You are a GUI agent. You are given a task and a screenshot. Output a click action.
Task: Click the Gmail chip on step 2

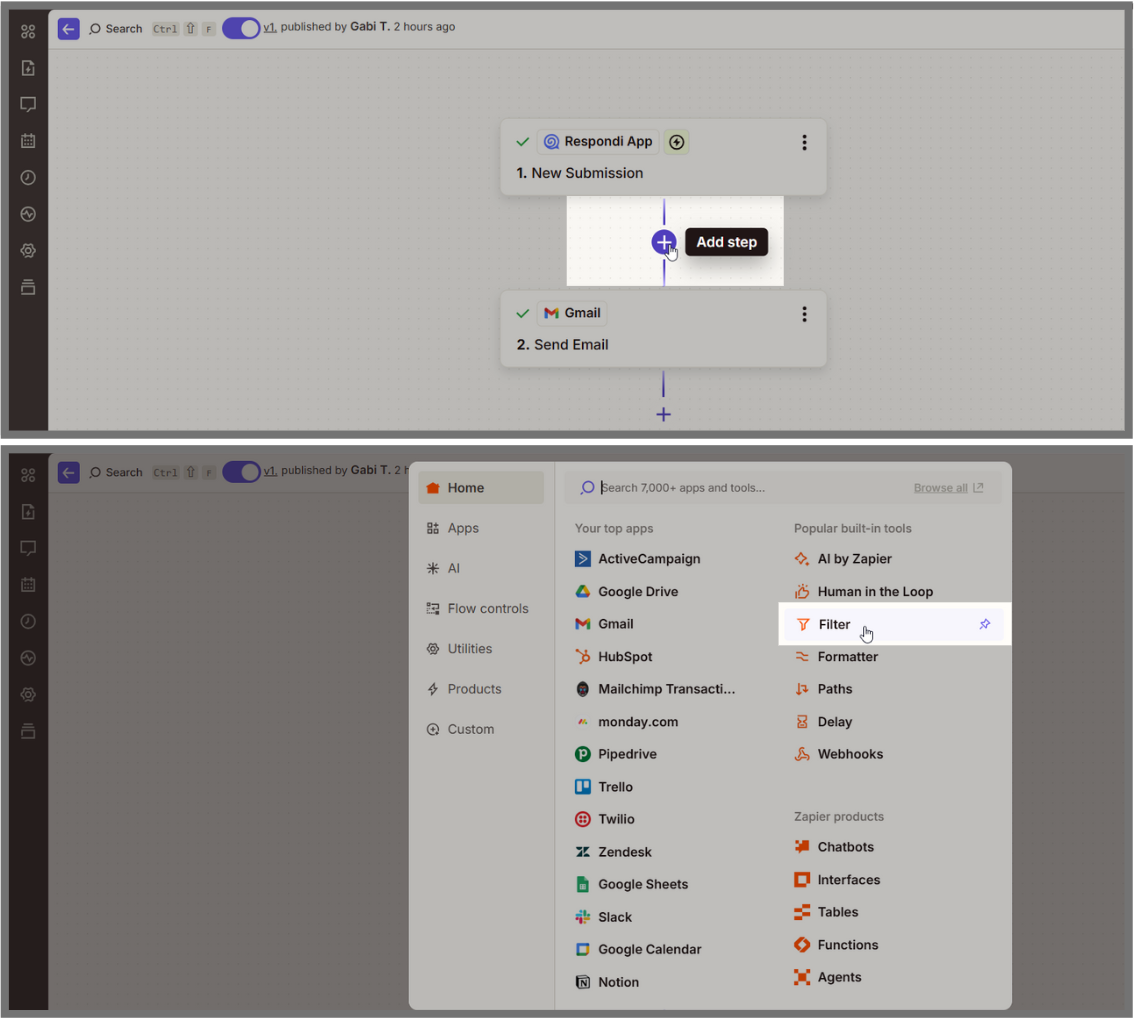572,313
